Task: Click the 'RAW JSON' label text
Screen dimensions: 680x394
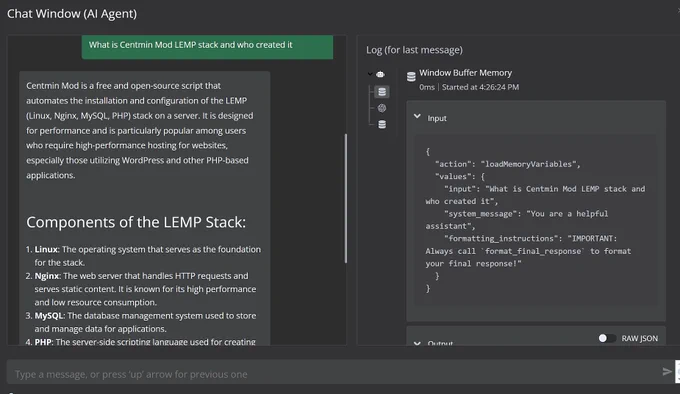Action: pos(640,338)
